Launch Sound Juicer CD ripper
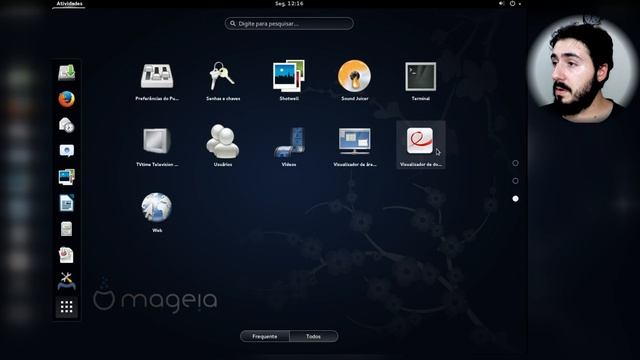Image resolution: width=640 pixels, height=360 pixels. click(354, 81)
